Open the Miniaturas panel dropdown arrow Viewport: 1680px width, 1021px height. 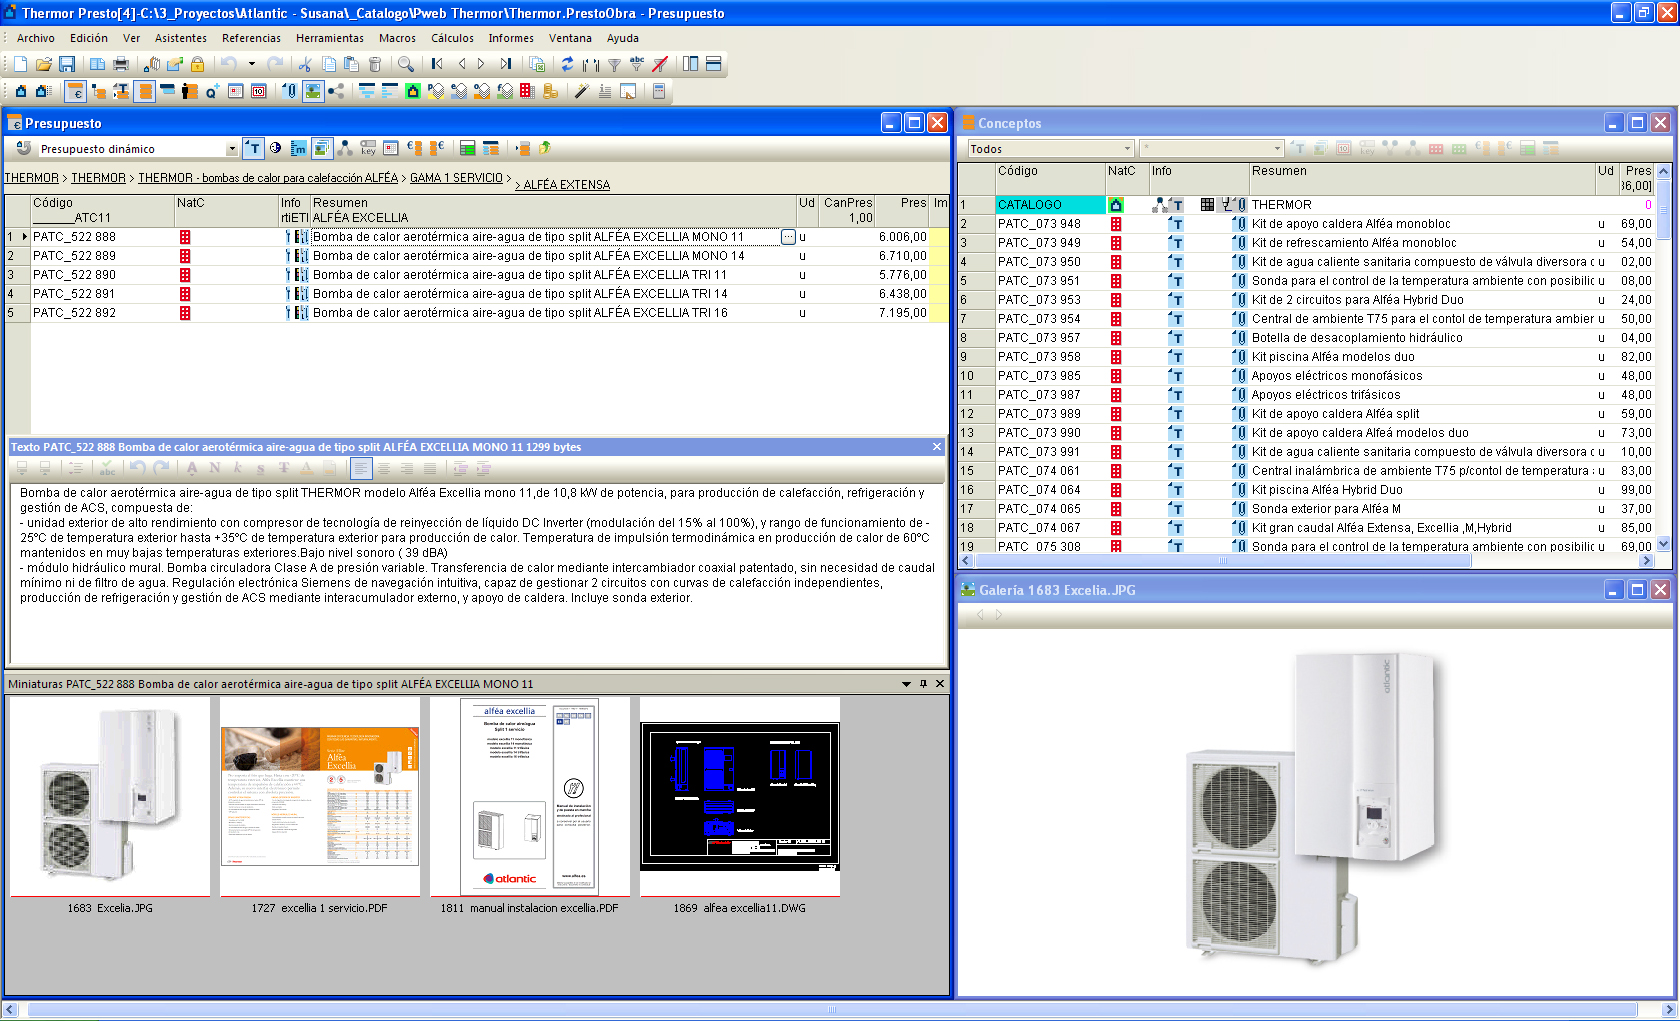(x=907, y=684)
